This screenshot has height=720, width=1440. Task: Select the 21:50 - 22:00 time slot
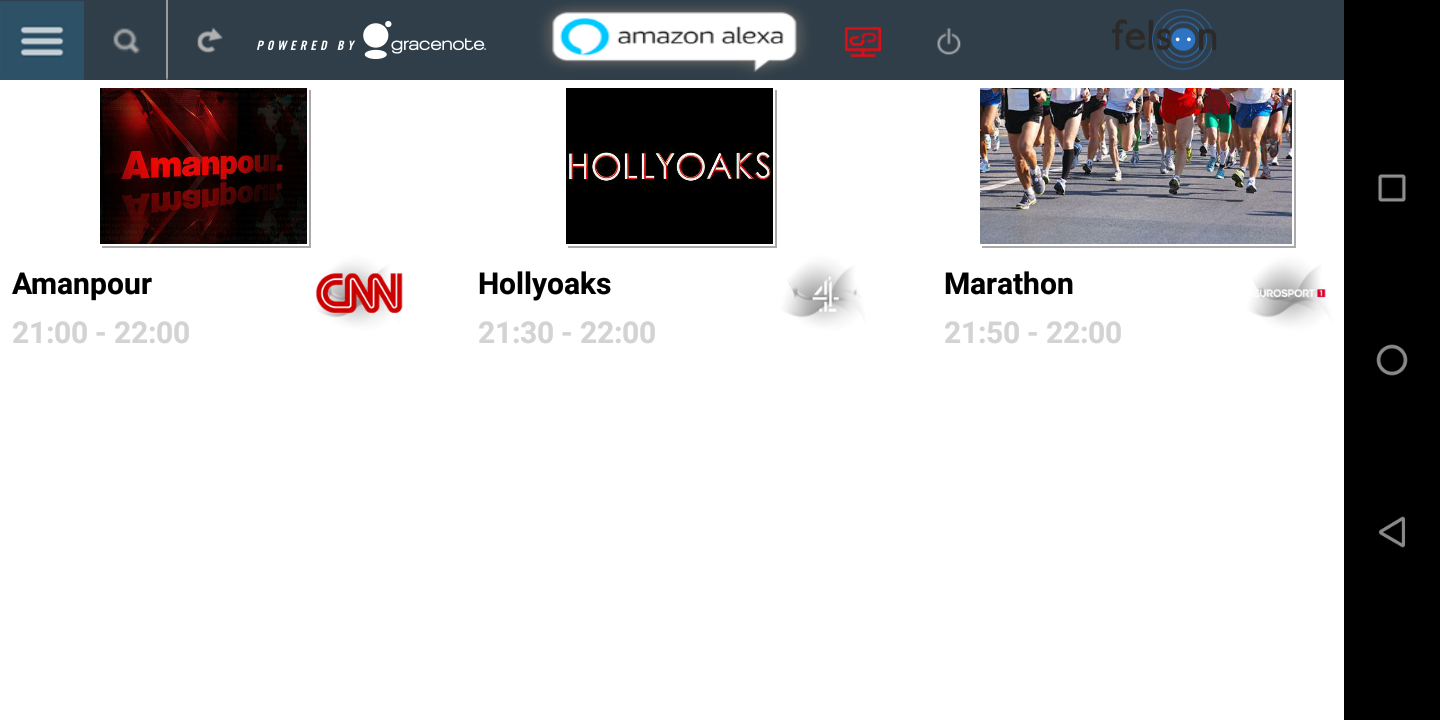tap(1033, 333)
